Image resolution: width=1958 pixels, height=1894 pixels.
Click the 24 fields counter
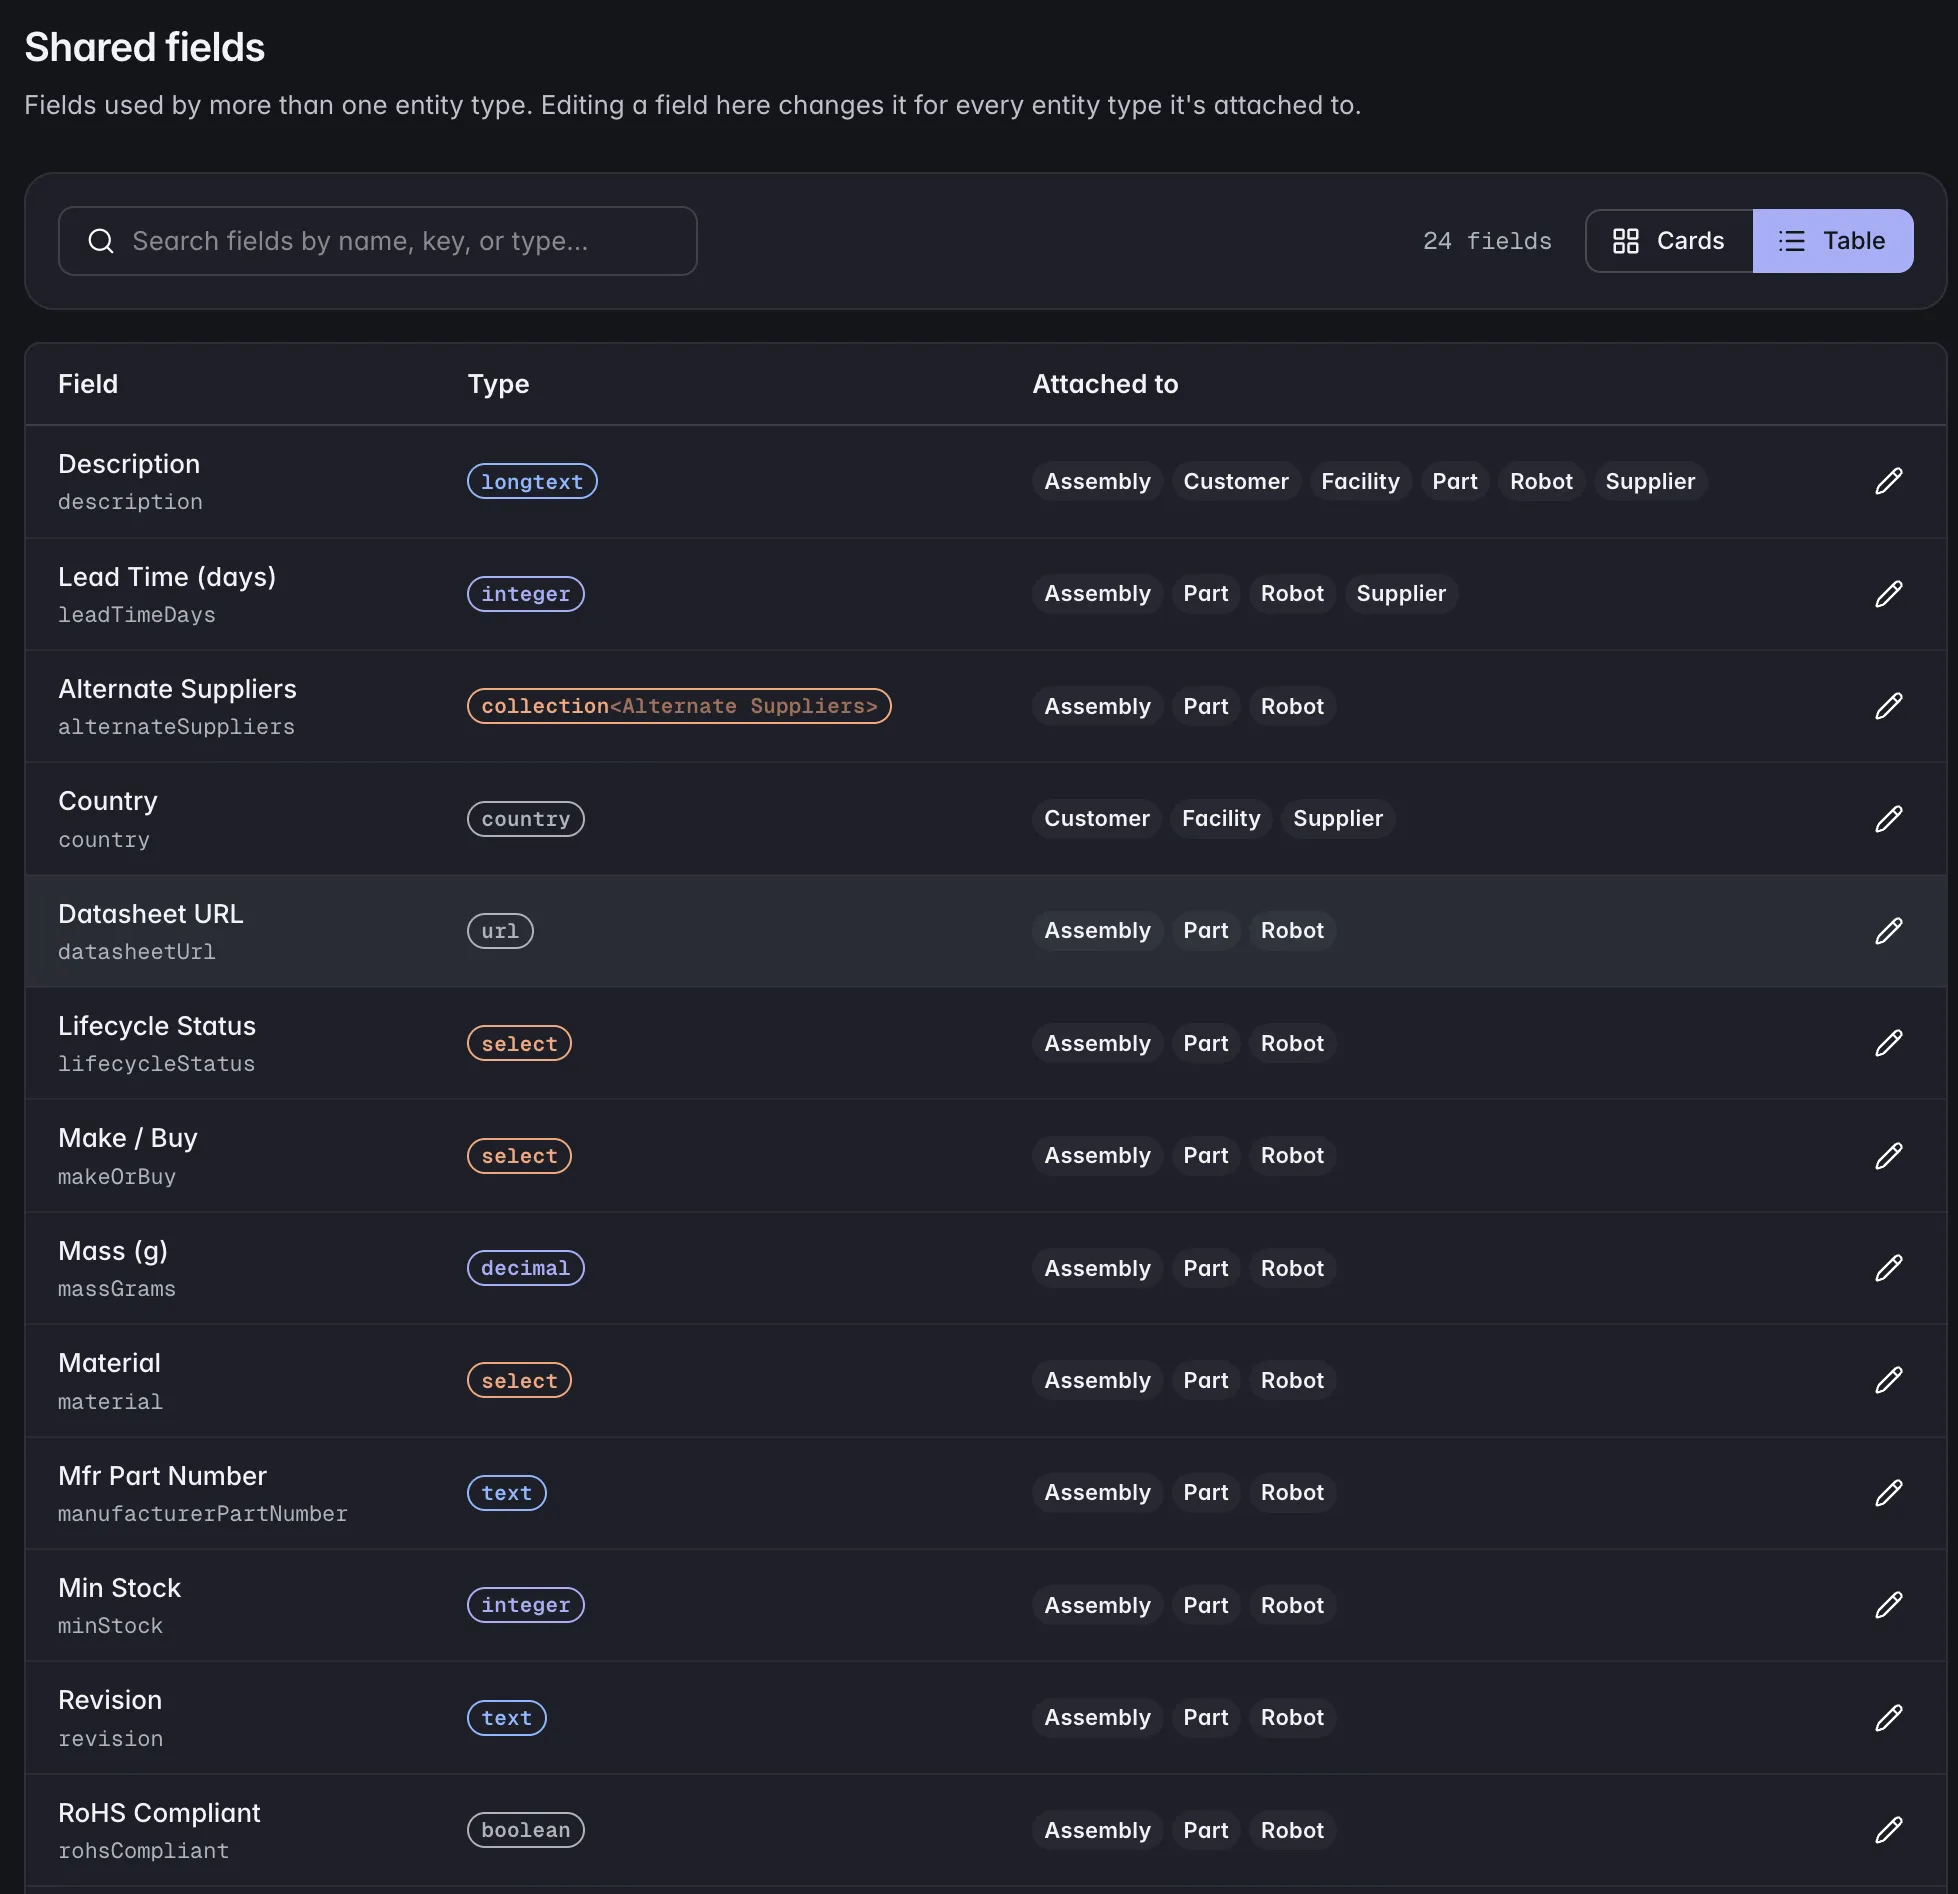(x=1487, y=241)
